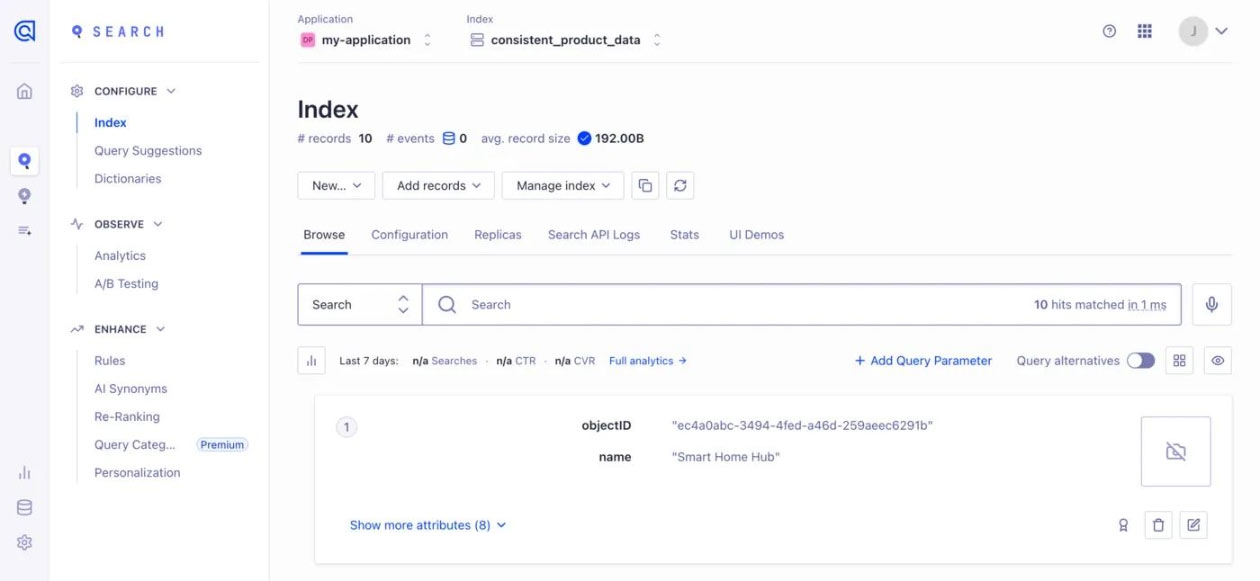Click the home icon in left rail
The image size is (1260, 581).
pos(25,92)
